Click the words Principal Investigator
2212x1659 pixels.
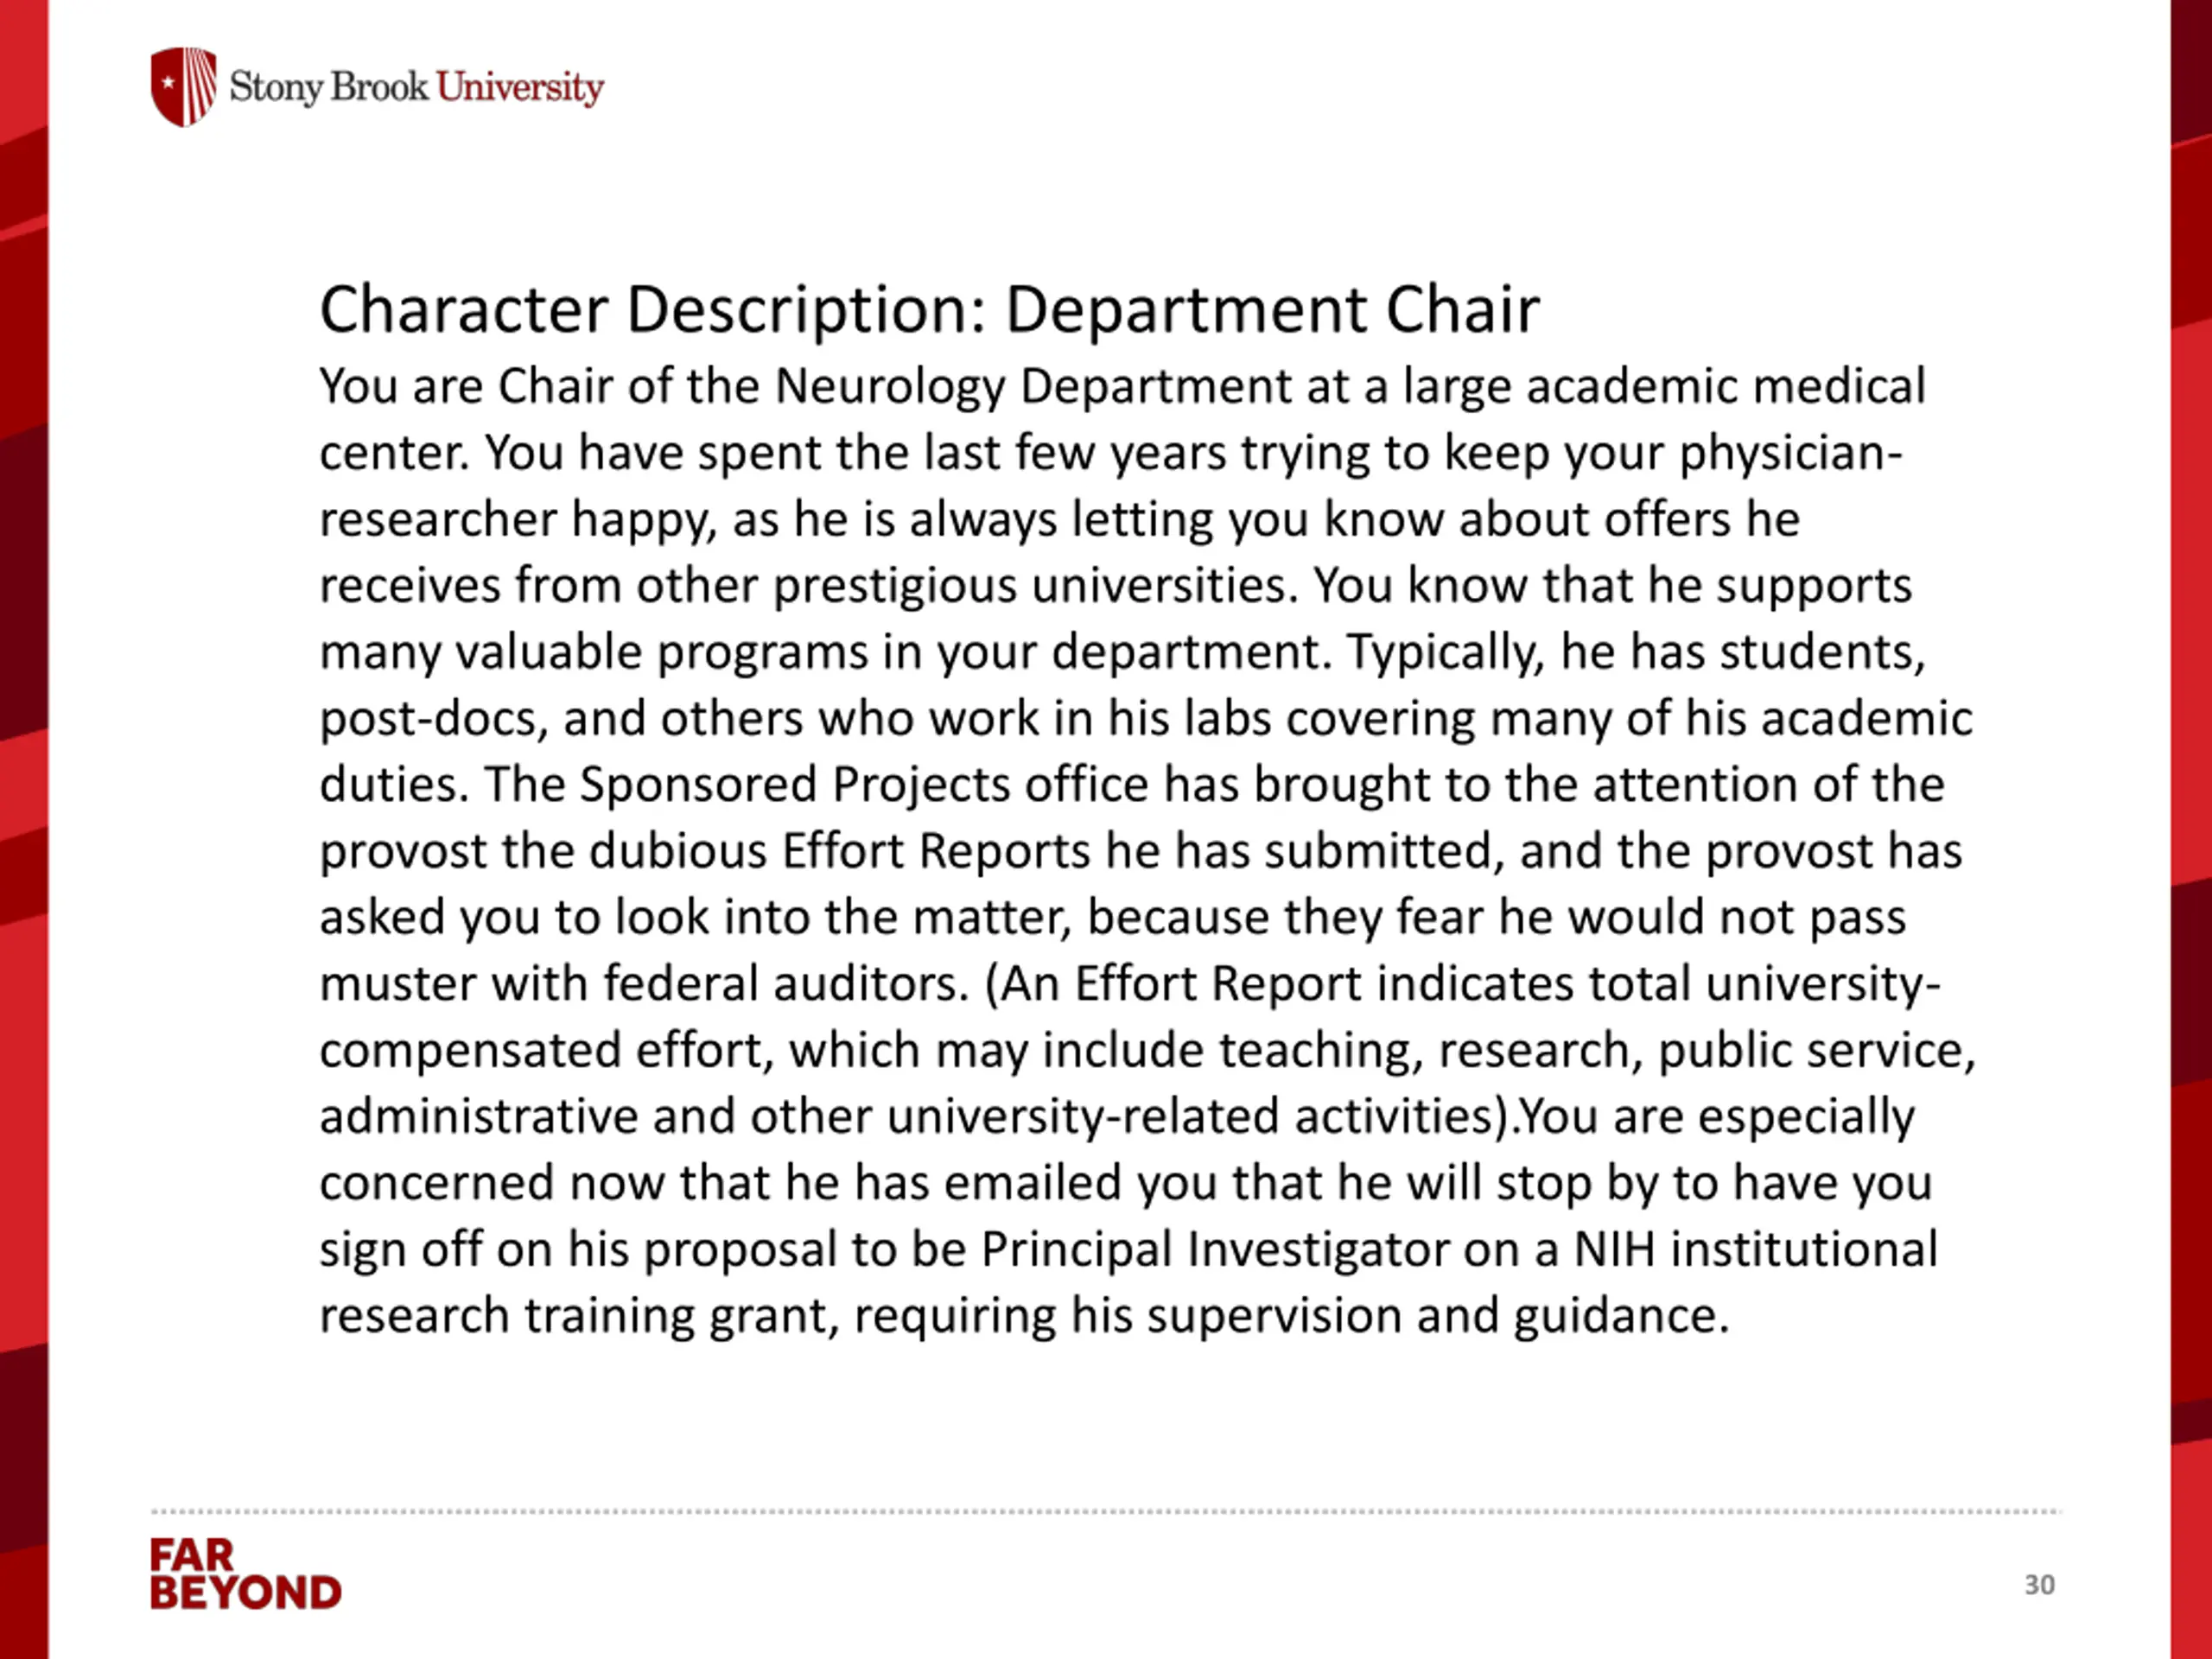[x=1214, y=1250]
